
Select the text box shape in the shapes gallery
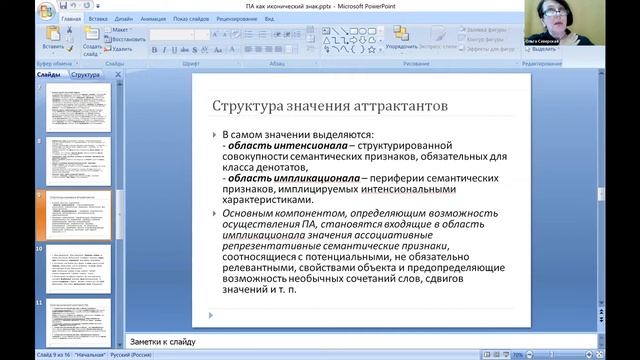pos(326,31)
